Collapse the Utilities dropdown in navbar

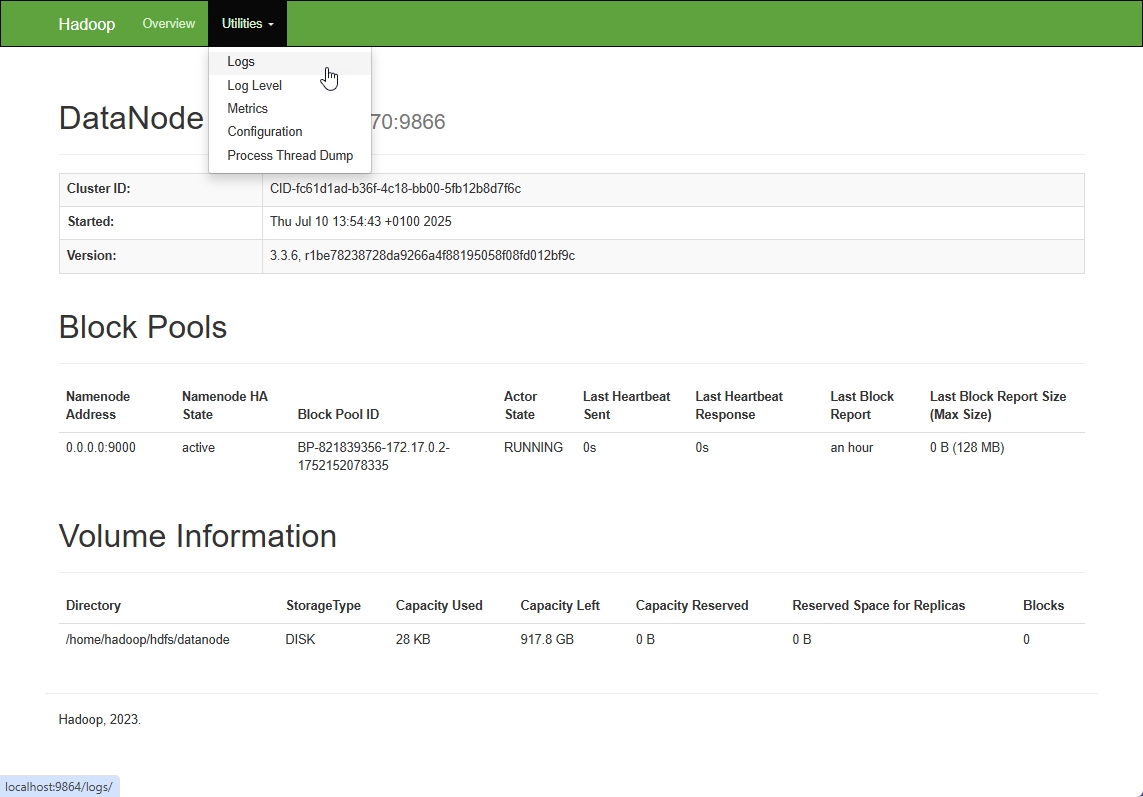(x=247, y=24)
